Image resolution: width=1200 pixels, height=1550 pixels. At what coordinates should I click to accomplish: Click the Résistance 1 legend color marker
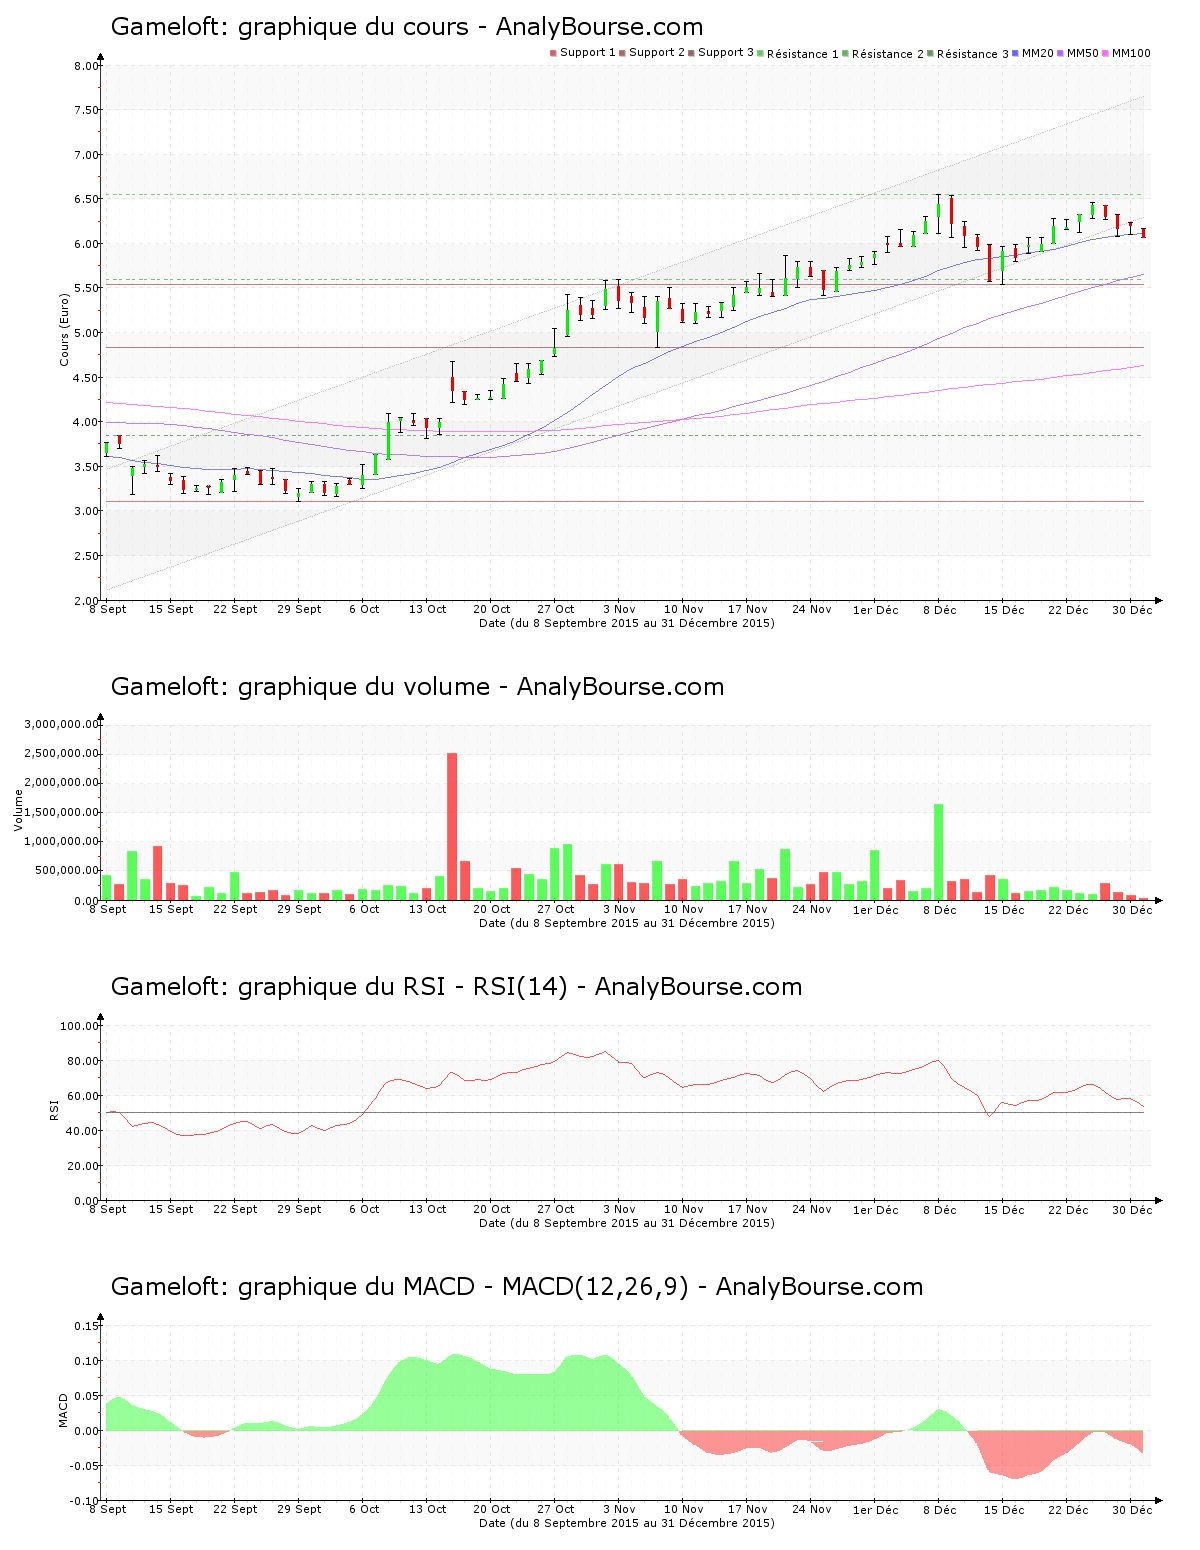pyautogui.click(x=761, y=53)
